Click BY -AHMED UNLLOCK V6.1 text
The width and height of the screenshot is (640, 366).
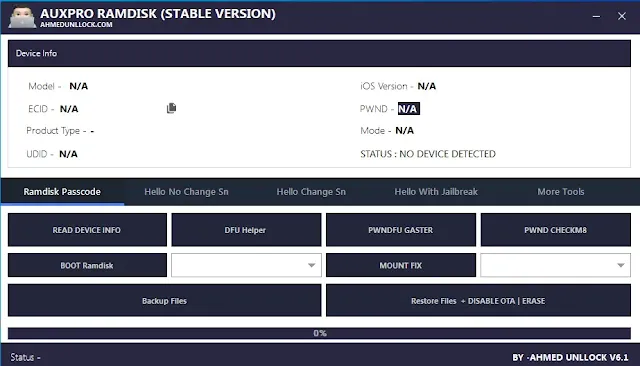point(570,357)
